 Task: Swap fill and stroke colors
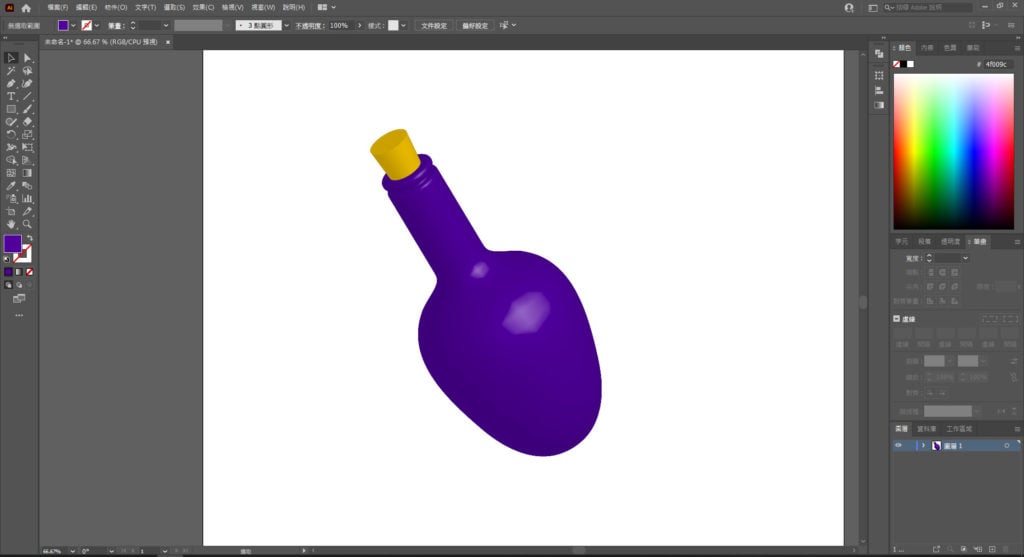29,238
